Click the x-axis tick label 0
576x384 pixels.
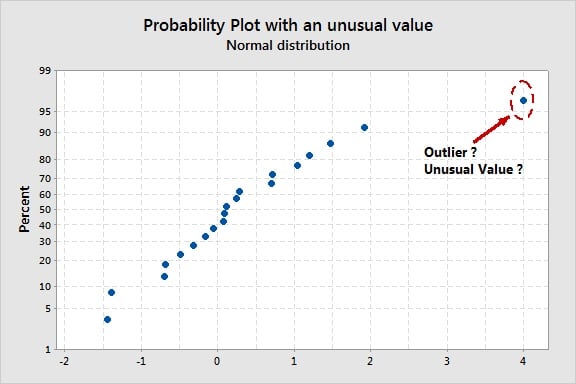coord(217,361)
